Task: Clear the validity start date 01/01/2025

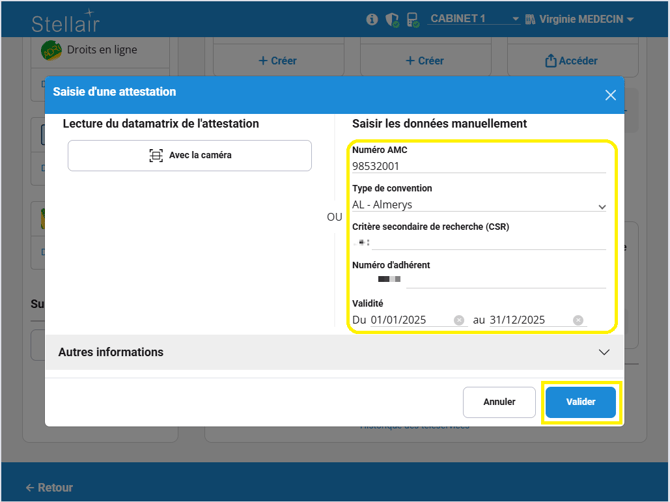Action: coord(459,320)
